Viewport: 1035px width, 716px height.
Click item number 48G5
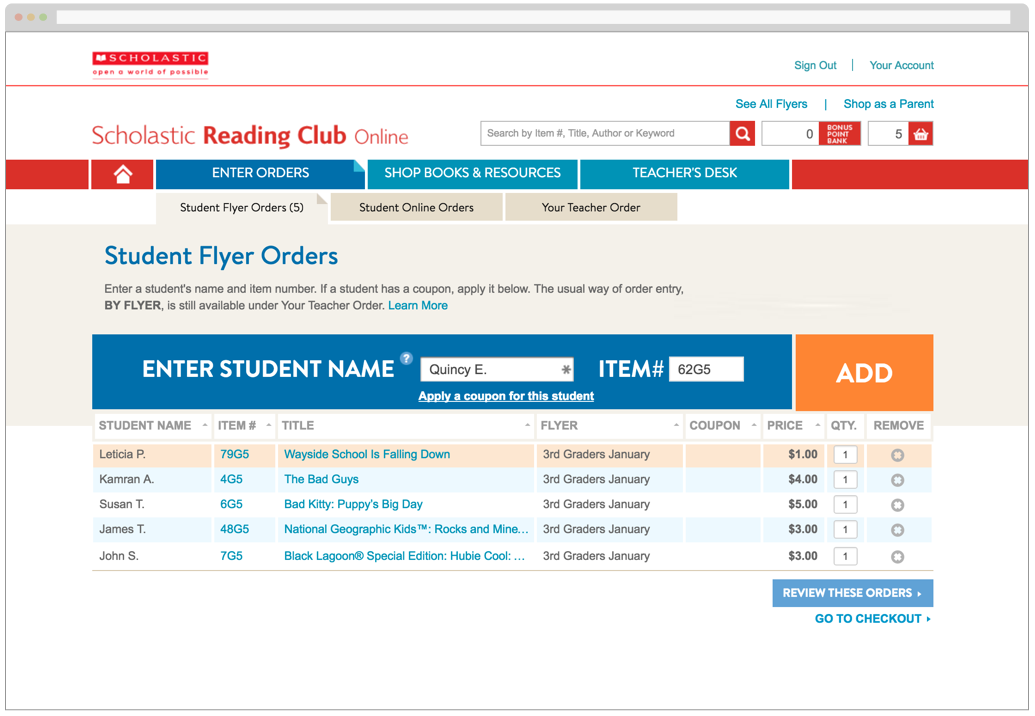coord(234,530)
